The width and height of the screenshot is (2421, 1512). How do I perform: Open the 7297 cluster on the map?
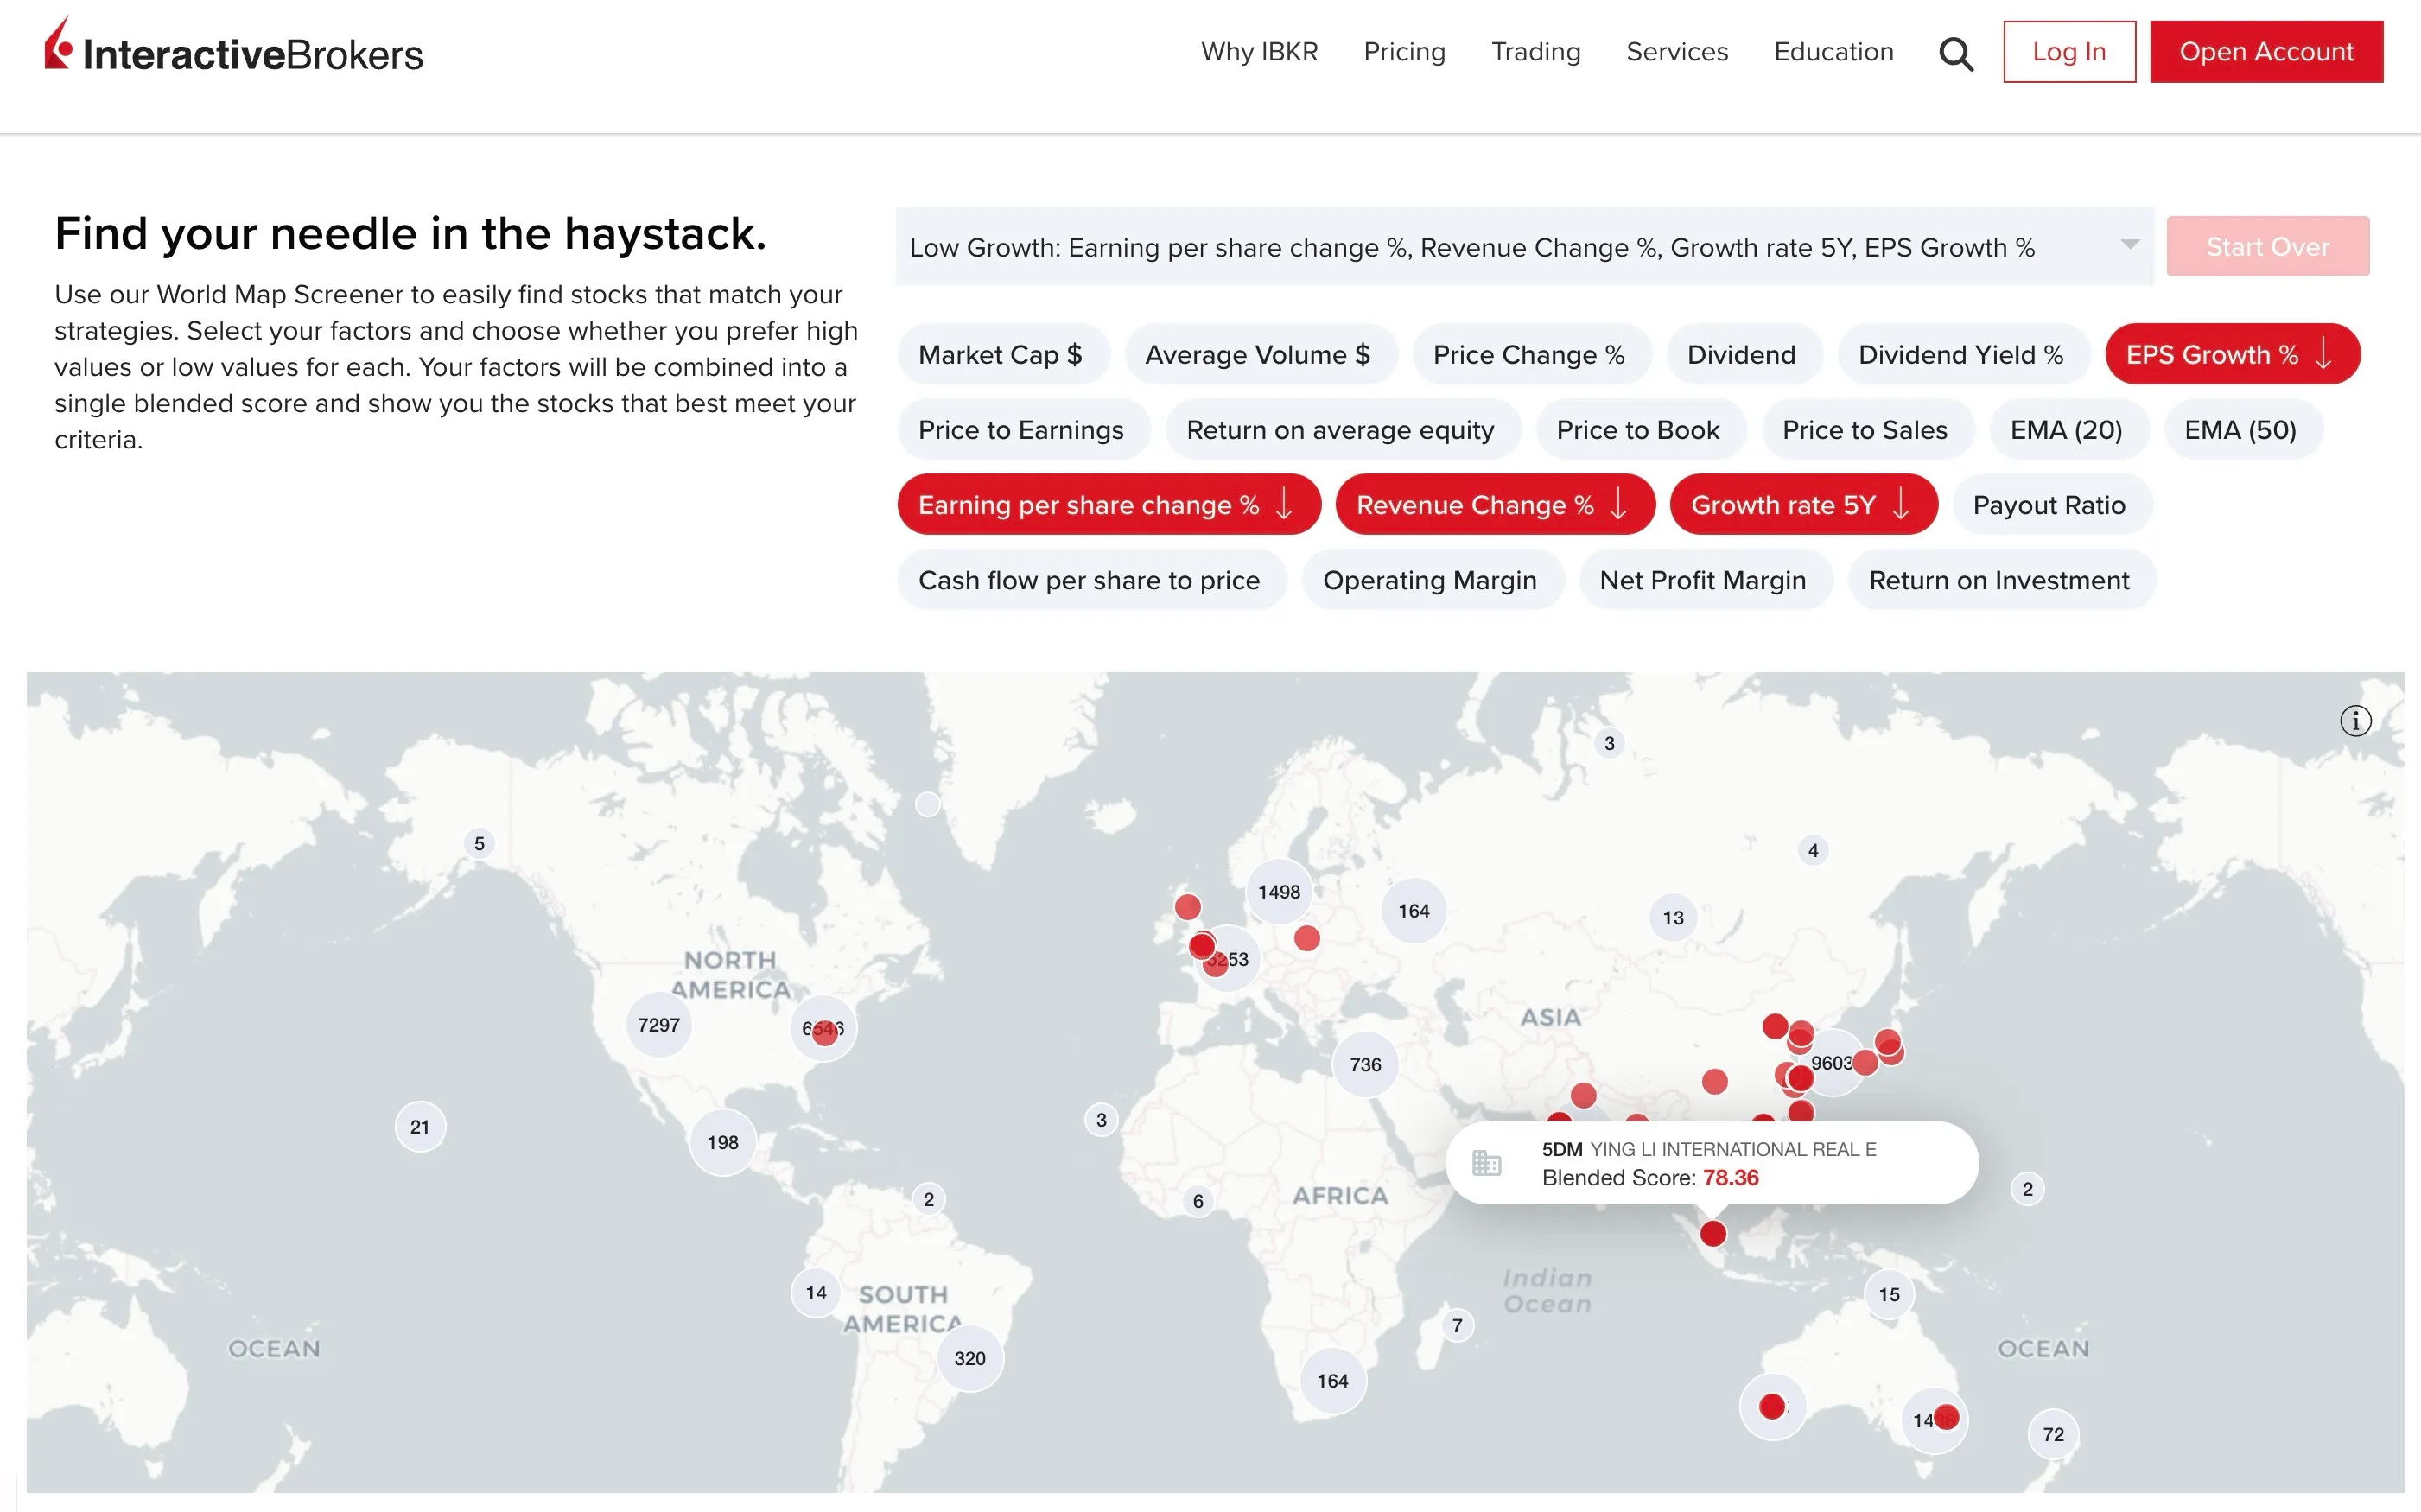coord(658,1025)
